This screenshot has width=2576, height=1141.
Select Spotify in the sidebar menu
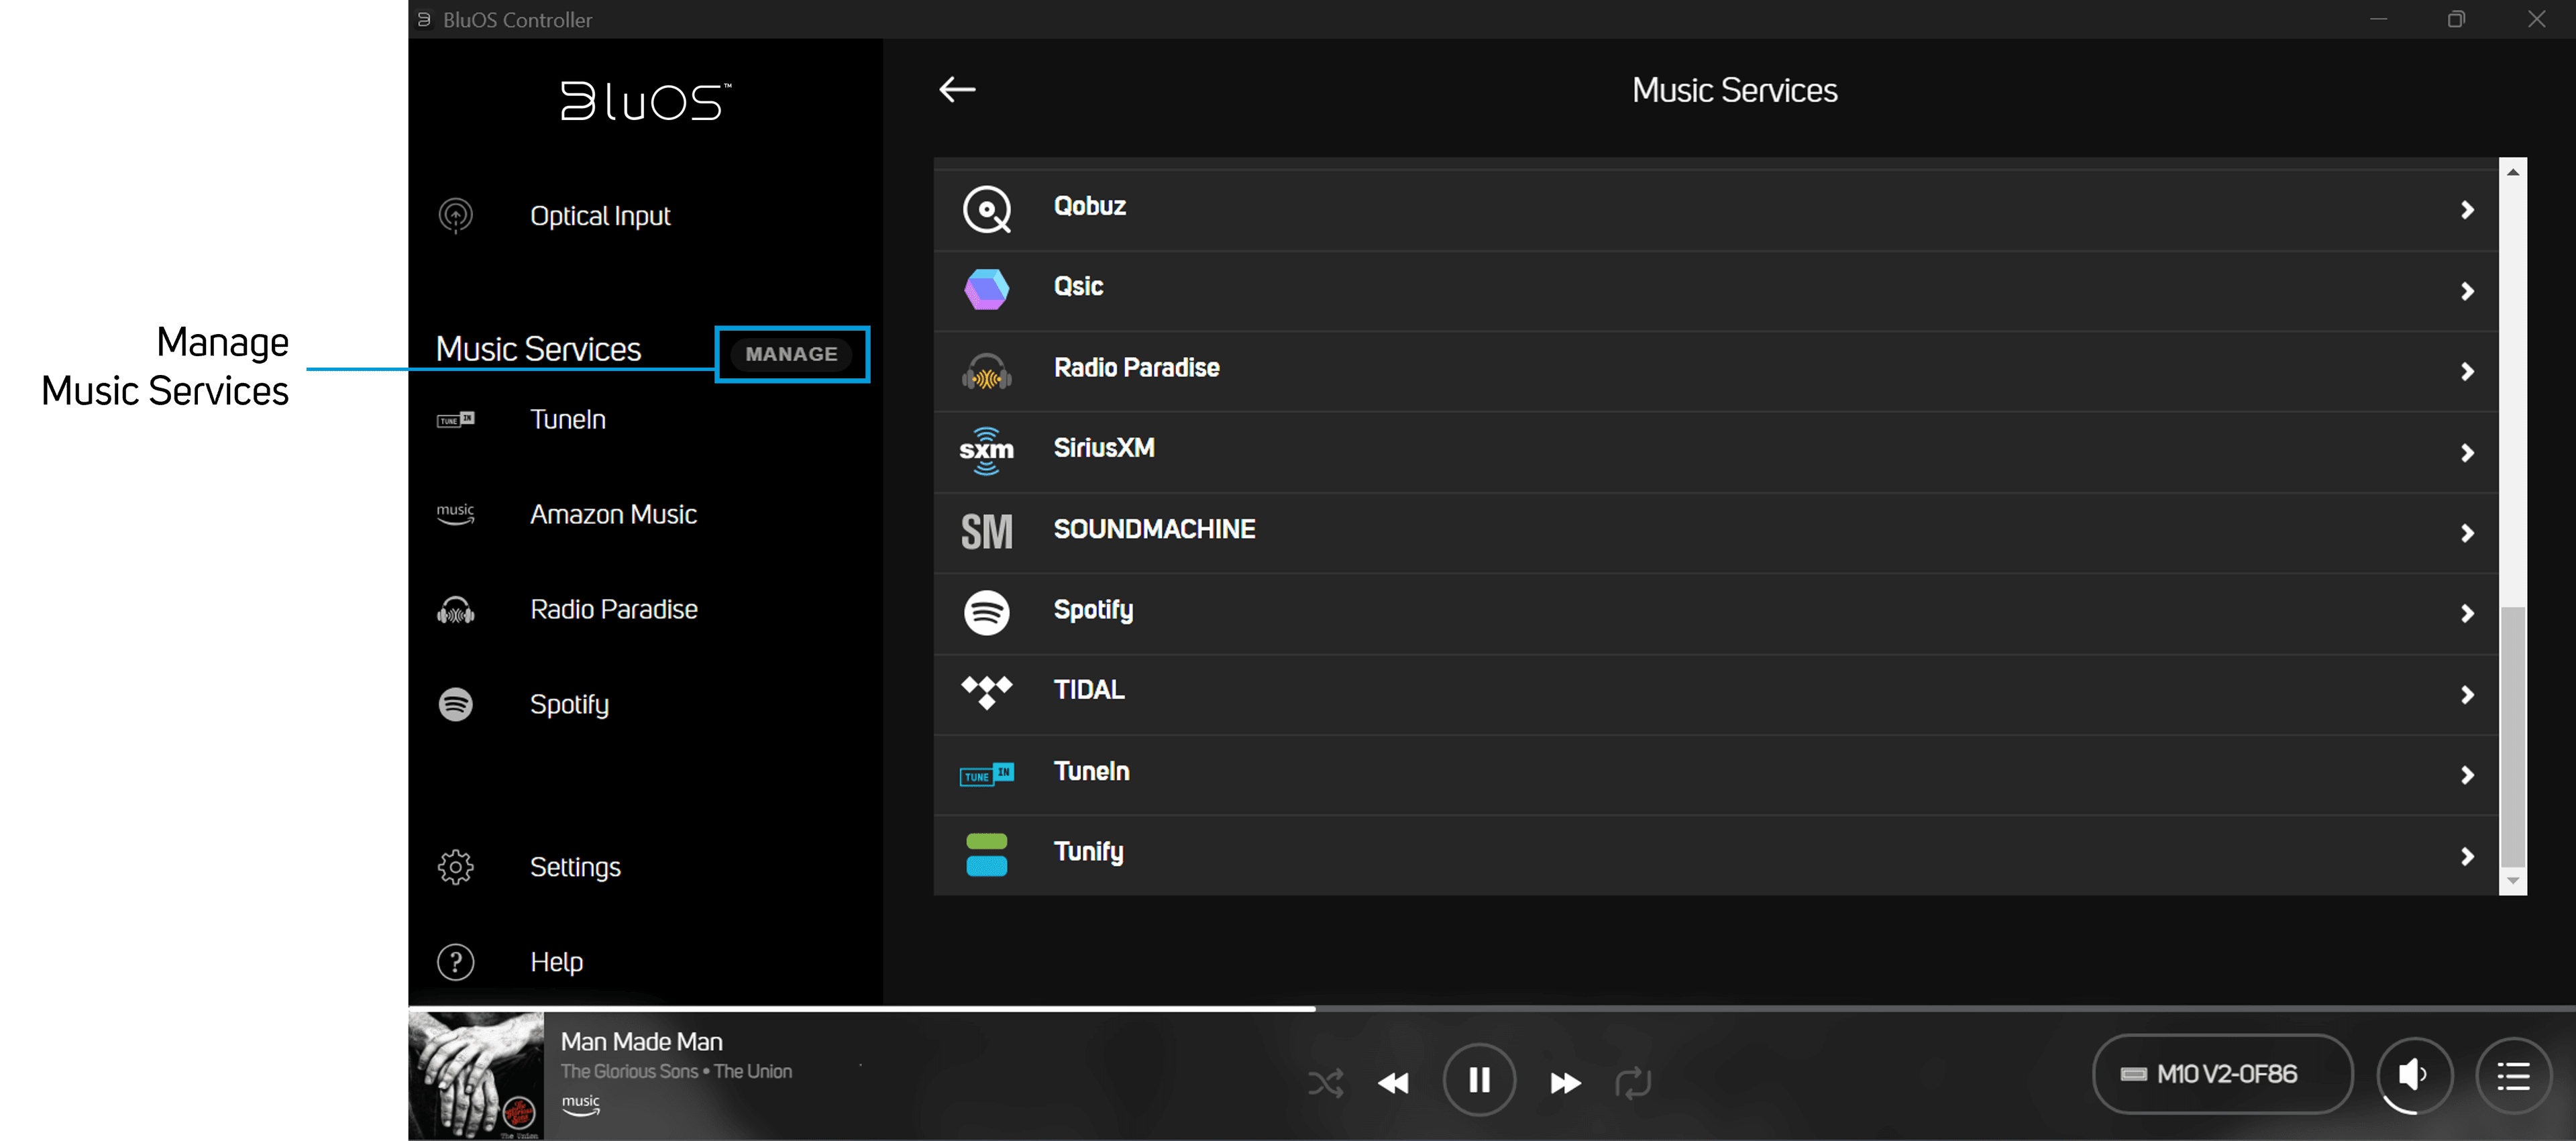tap(569, 704)
